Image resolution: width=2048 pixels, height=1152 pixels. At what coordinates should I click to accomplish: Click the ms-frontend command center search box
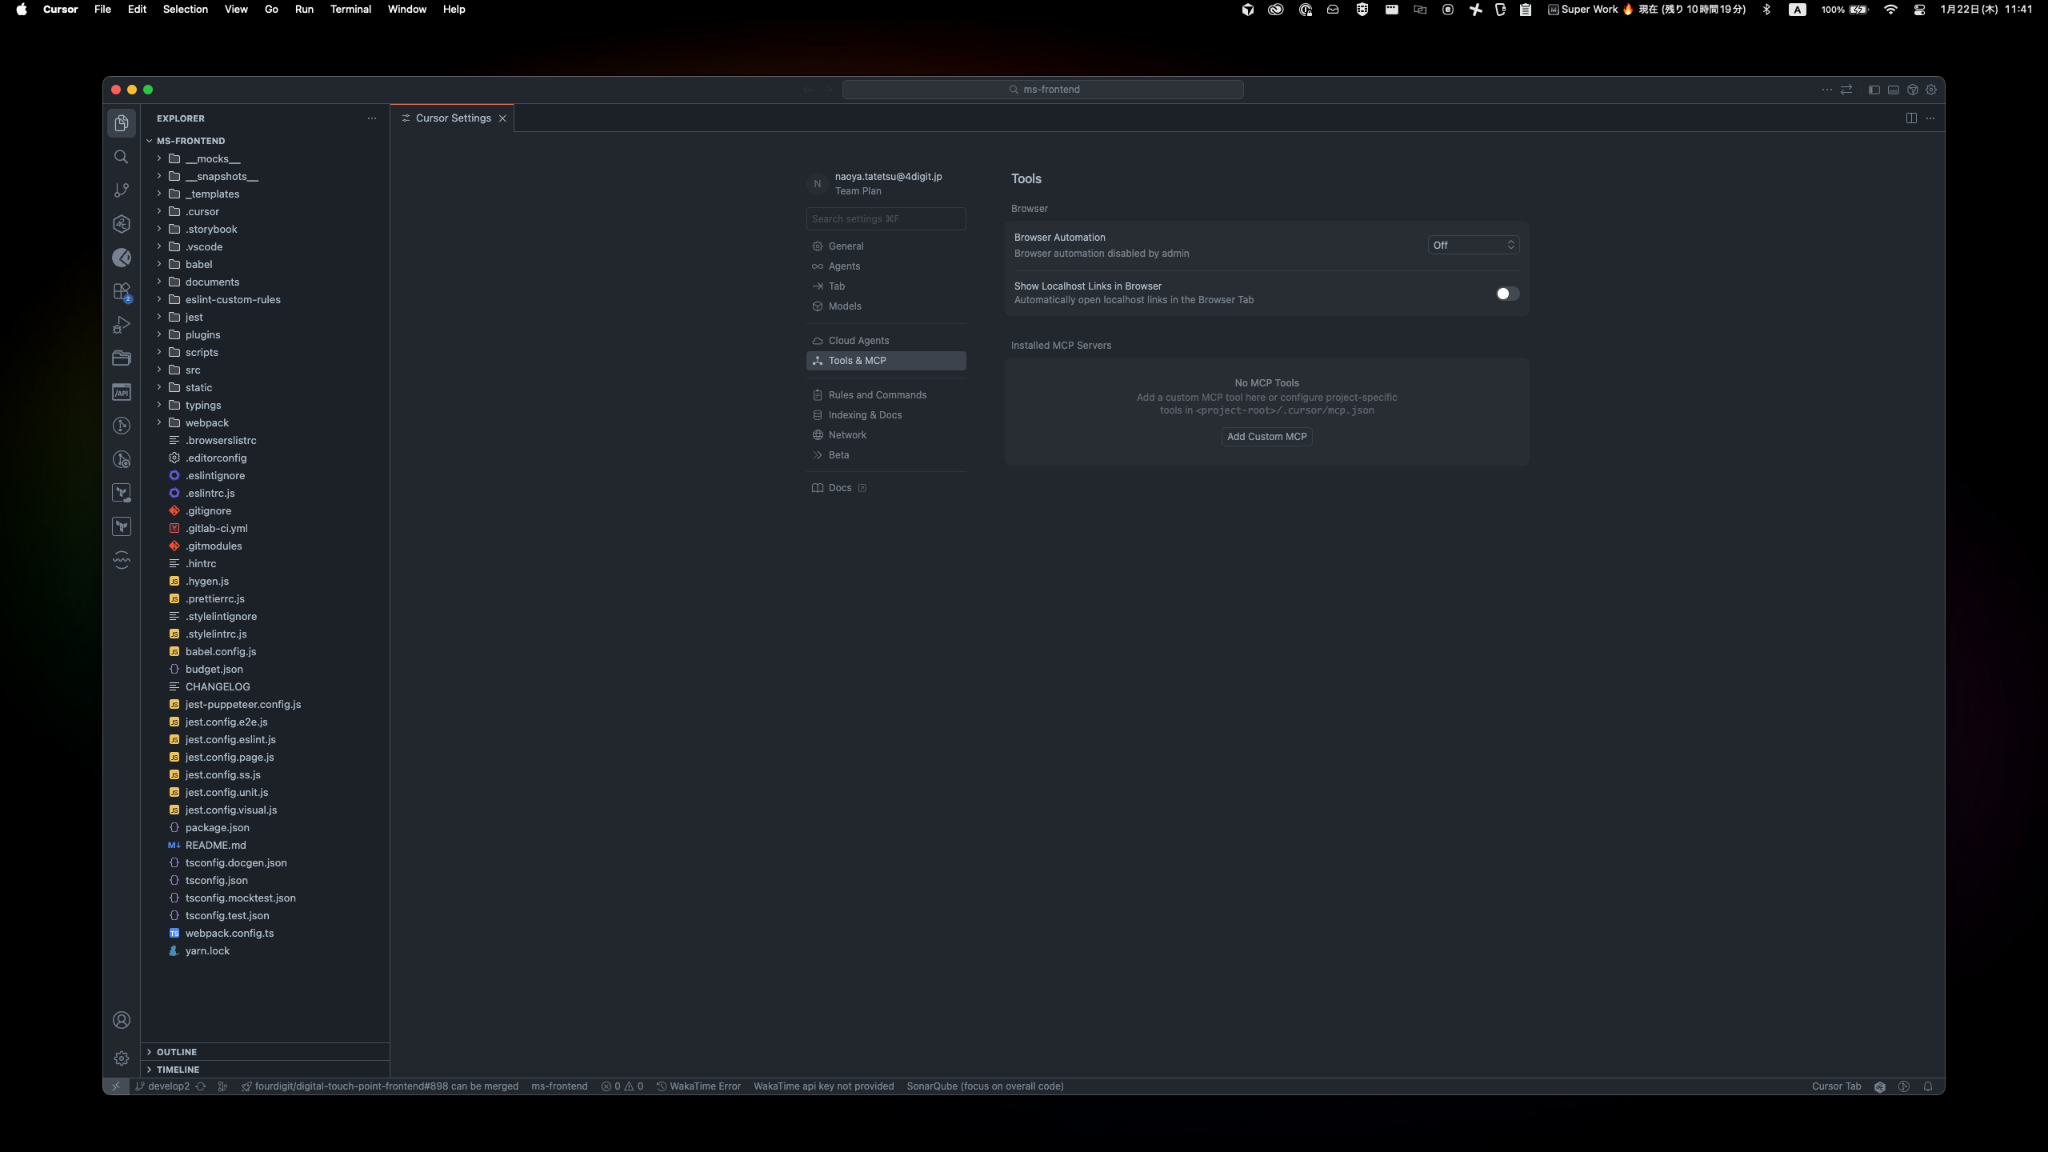1043,90
